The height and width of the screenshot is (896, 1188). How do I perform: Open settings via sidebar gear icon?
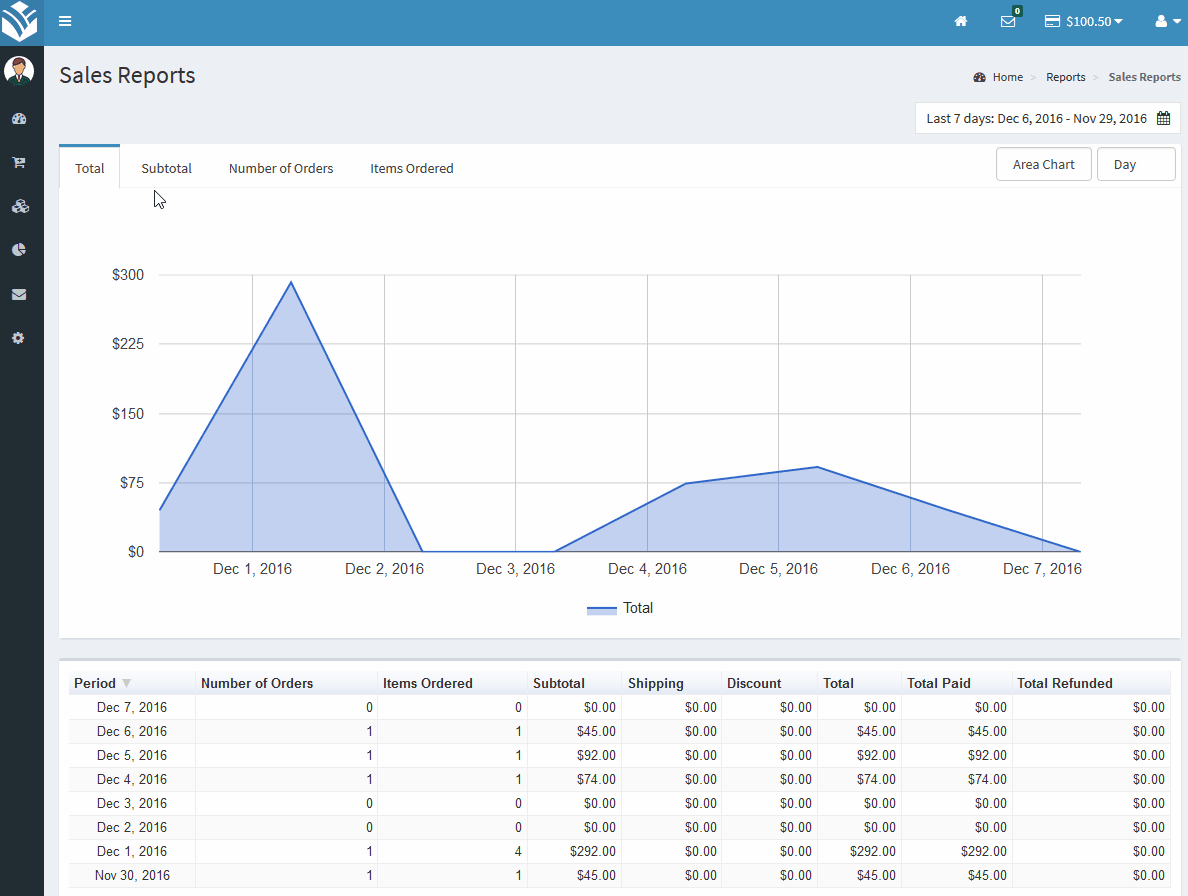[x=18, y=338]
